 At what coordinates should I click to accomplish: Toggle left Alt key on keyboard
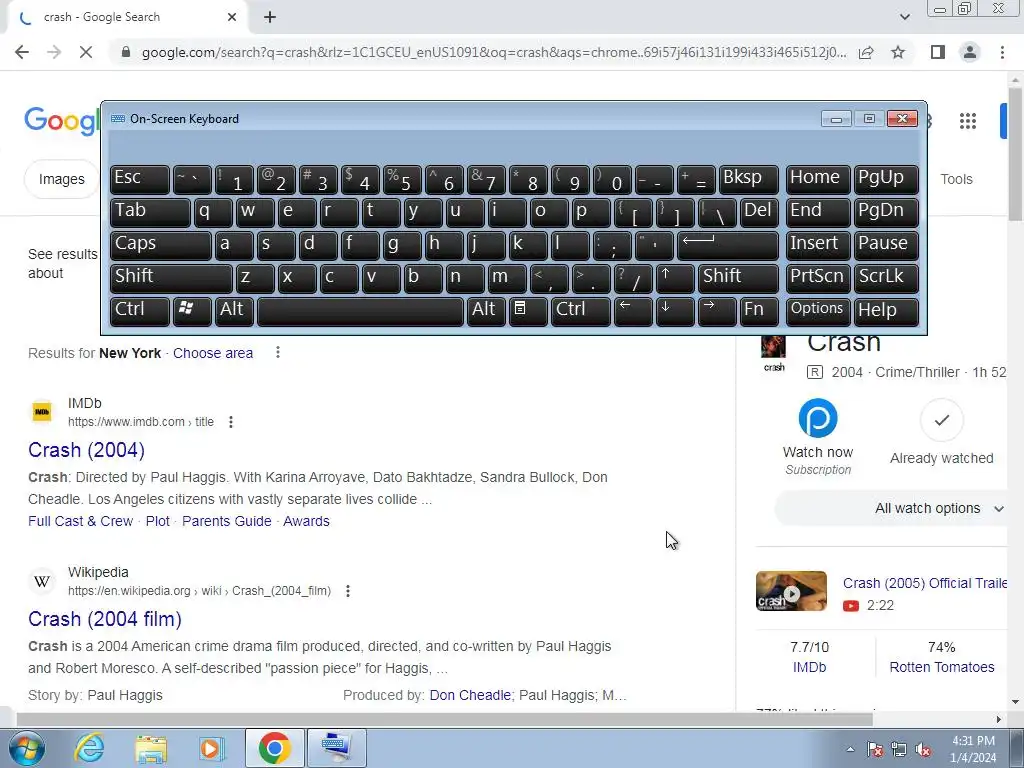234,310
